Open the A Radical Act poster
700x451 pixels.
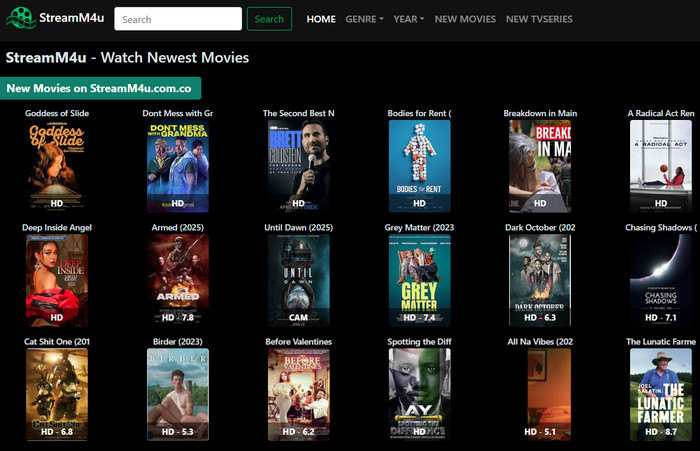[661, 166]
